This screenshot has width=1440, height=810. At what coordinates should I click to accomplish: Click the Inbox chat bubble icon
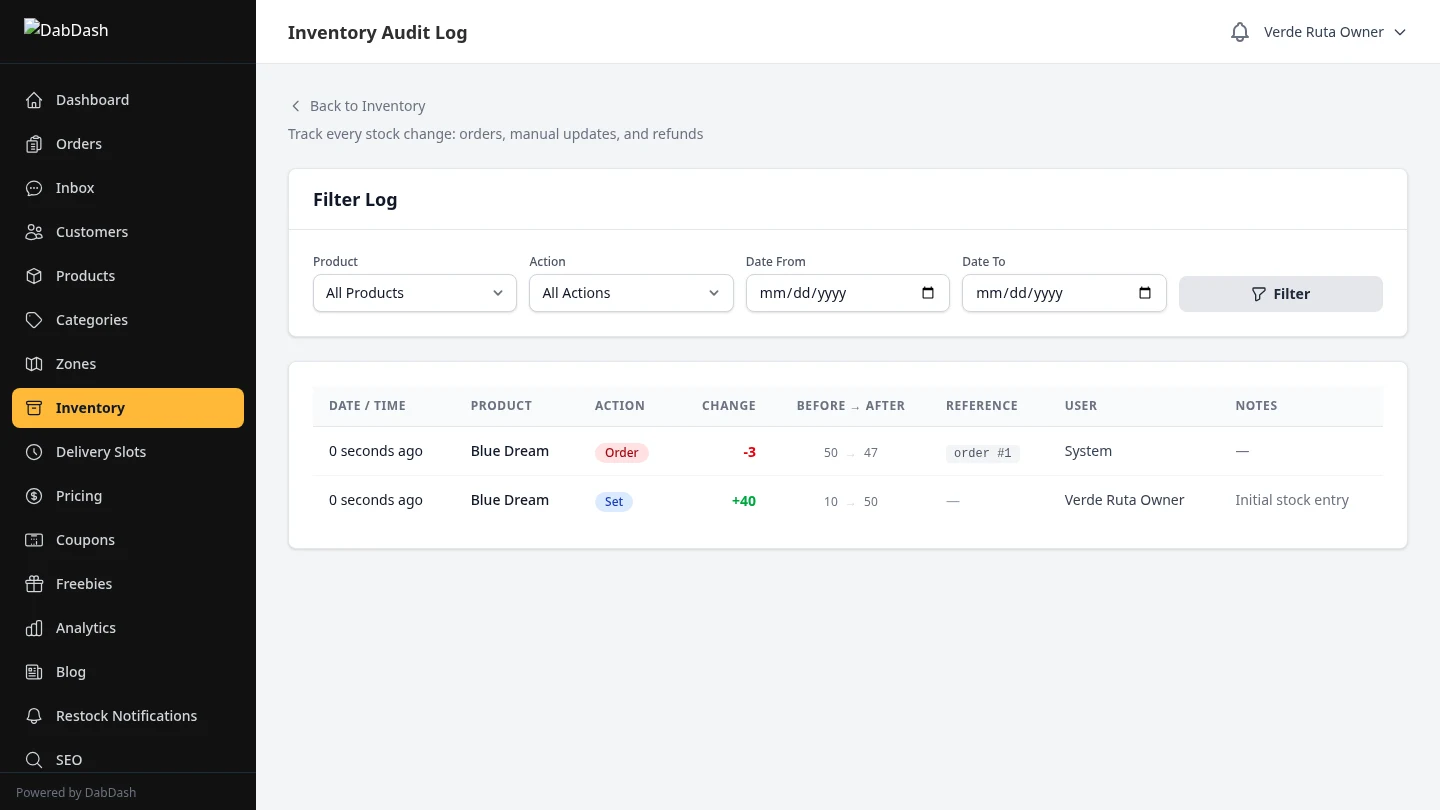[x=34, y=188]
